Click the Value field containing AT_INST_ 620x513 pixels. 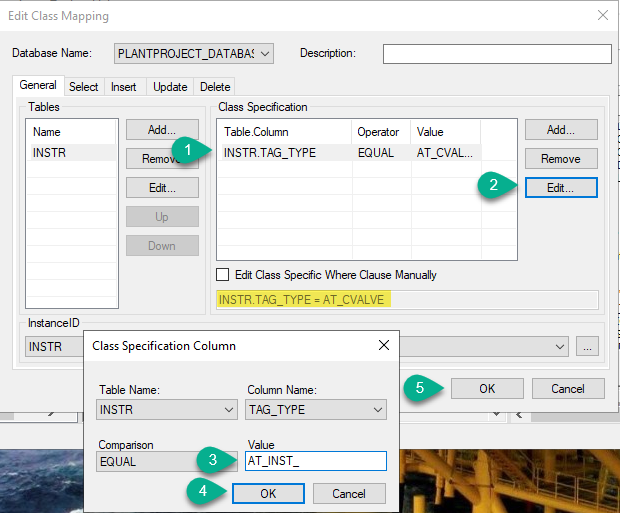[x=316, y=461]
